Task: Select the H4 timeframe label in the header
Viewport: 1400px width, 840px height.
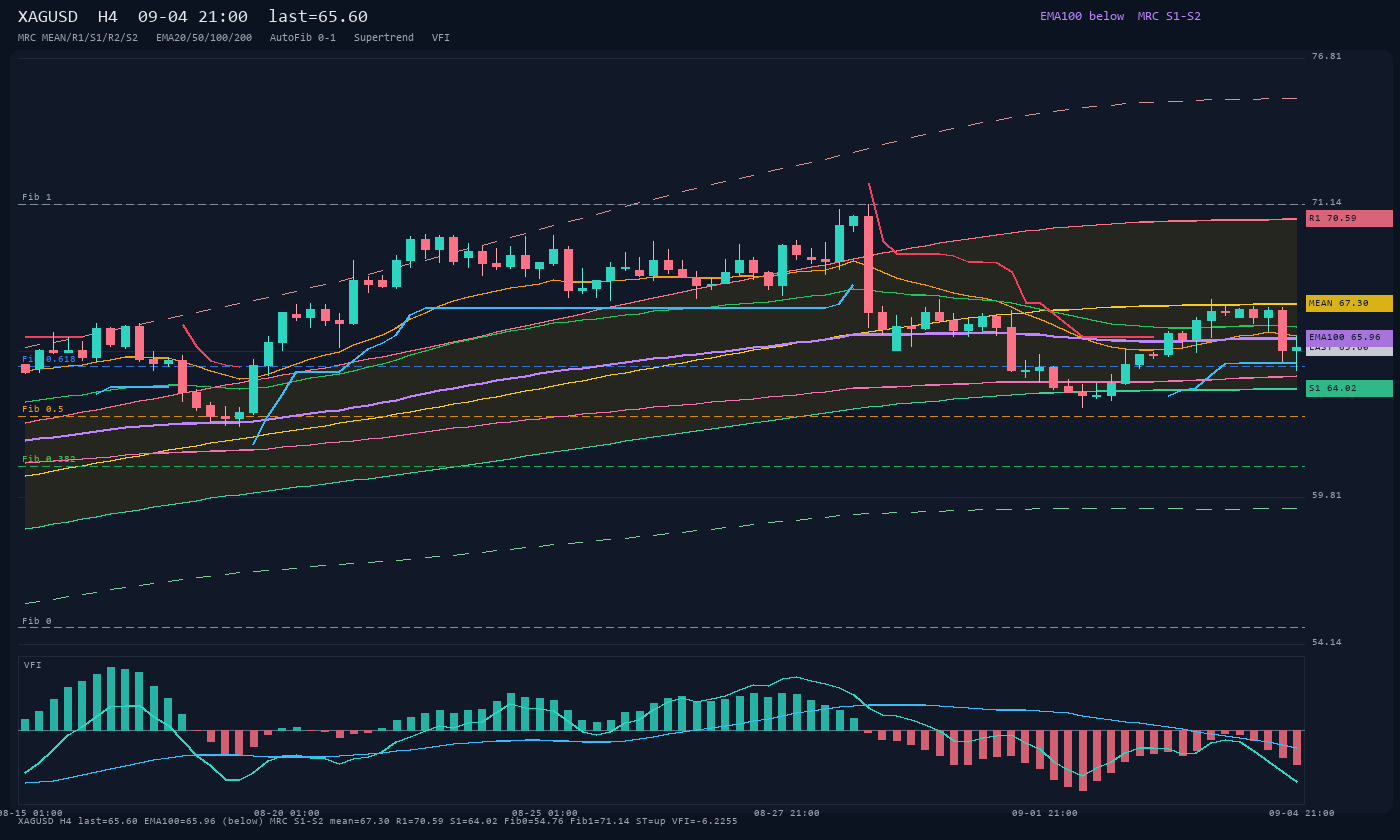Action: pos(109,17)
